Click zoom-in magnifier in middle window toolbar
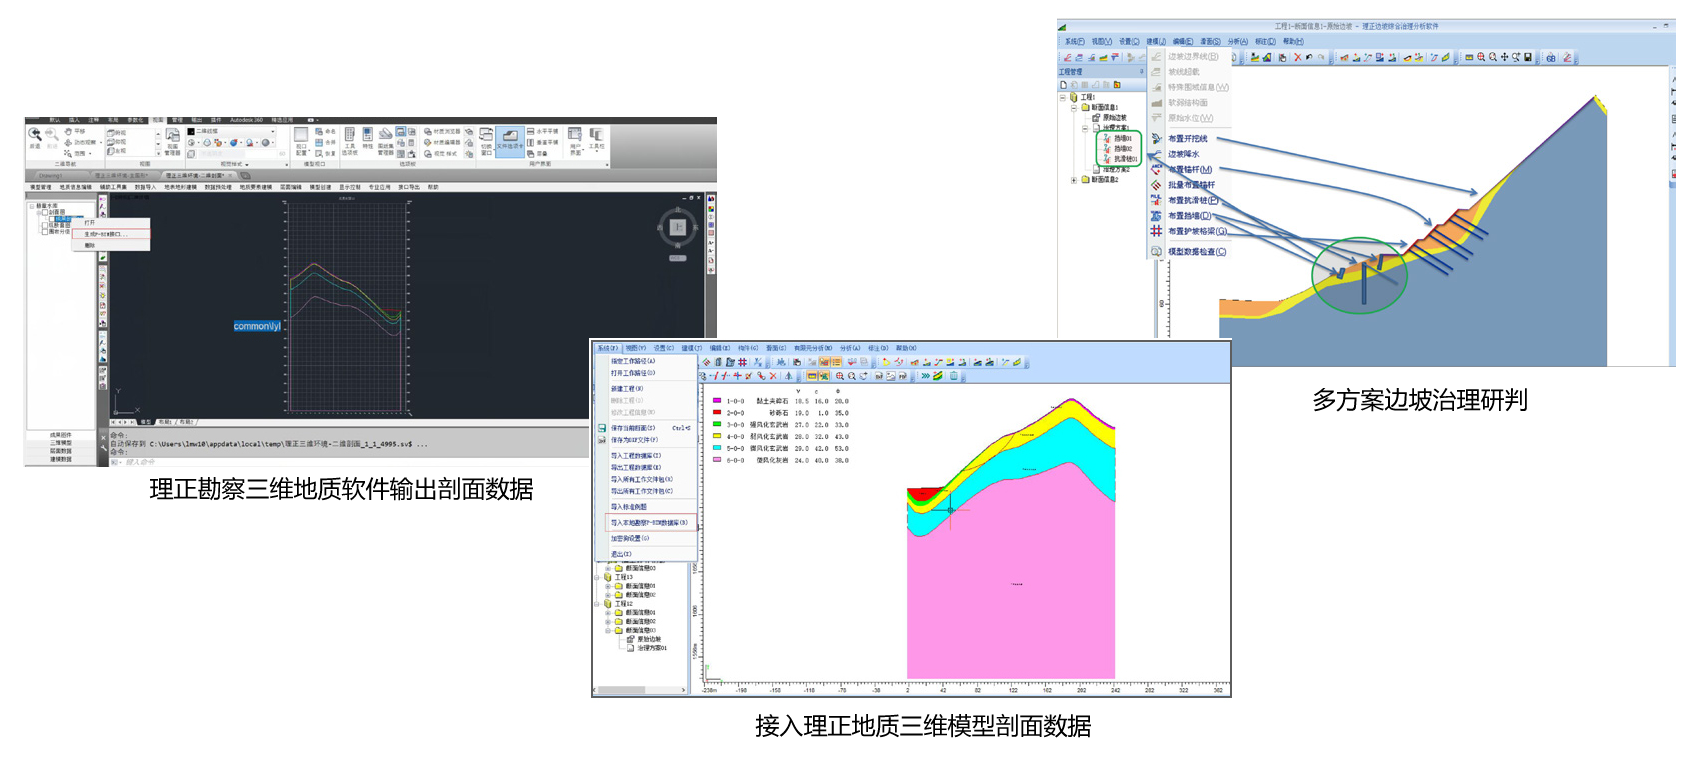Viewport: 1704px width, 760px height. (x=840, y=377)
